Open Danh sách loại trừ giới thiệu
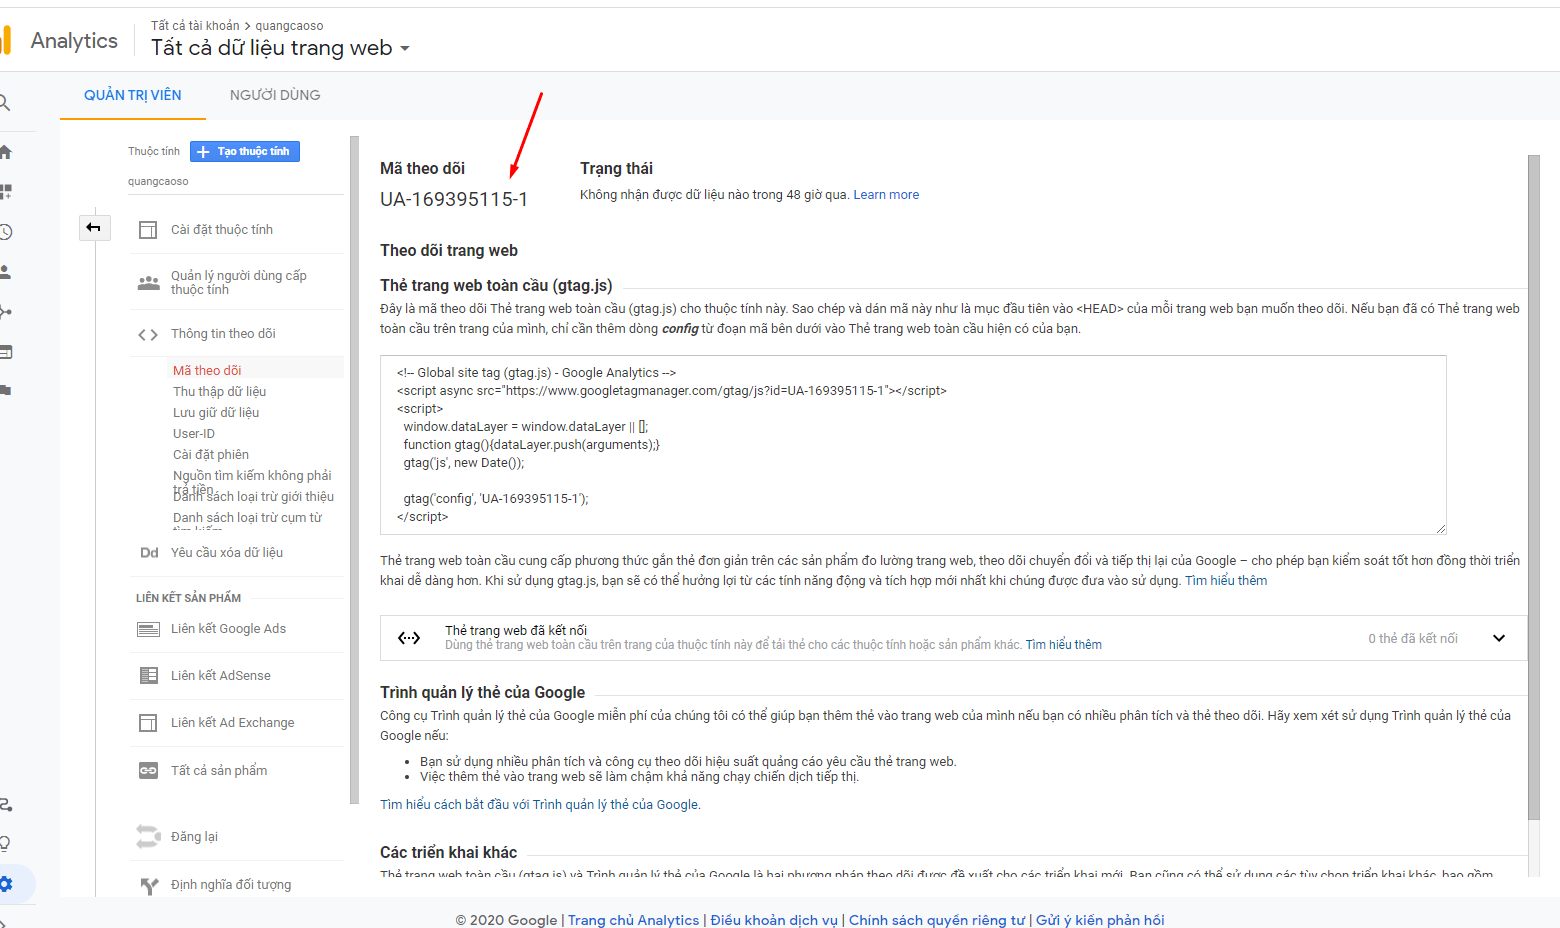This screenshot has height=928, width=1560. point(253,497)
